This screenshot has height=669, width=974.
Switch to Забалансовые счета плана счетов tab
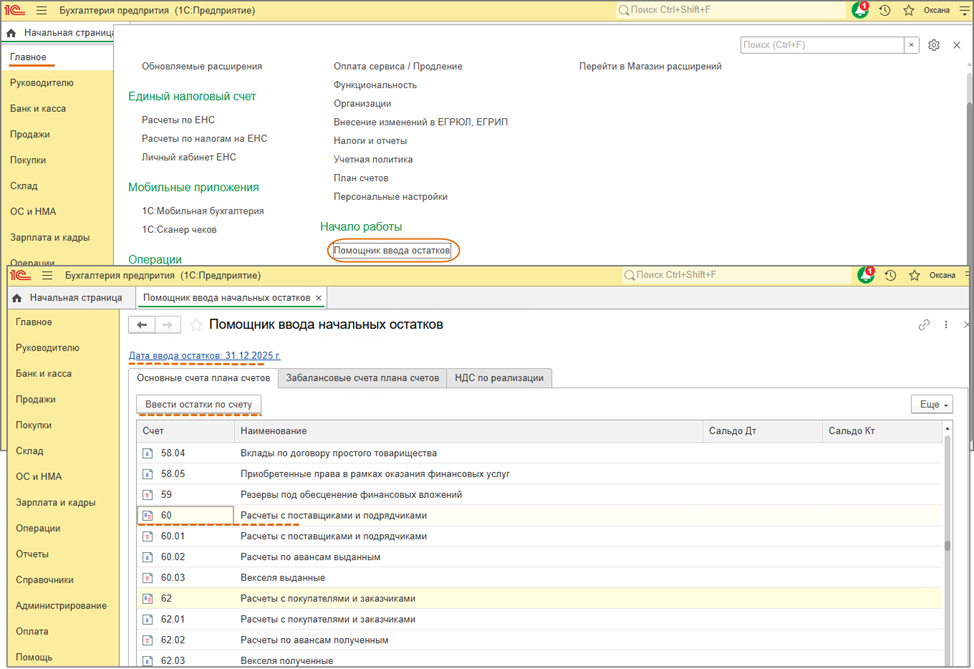[362, 378]
